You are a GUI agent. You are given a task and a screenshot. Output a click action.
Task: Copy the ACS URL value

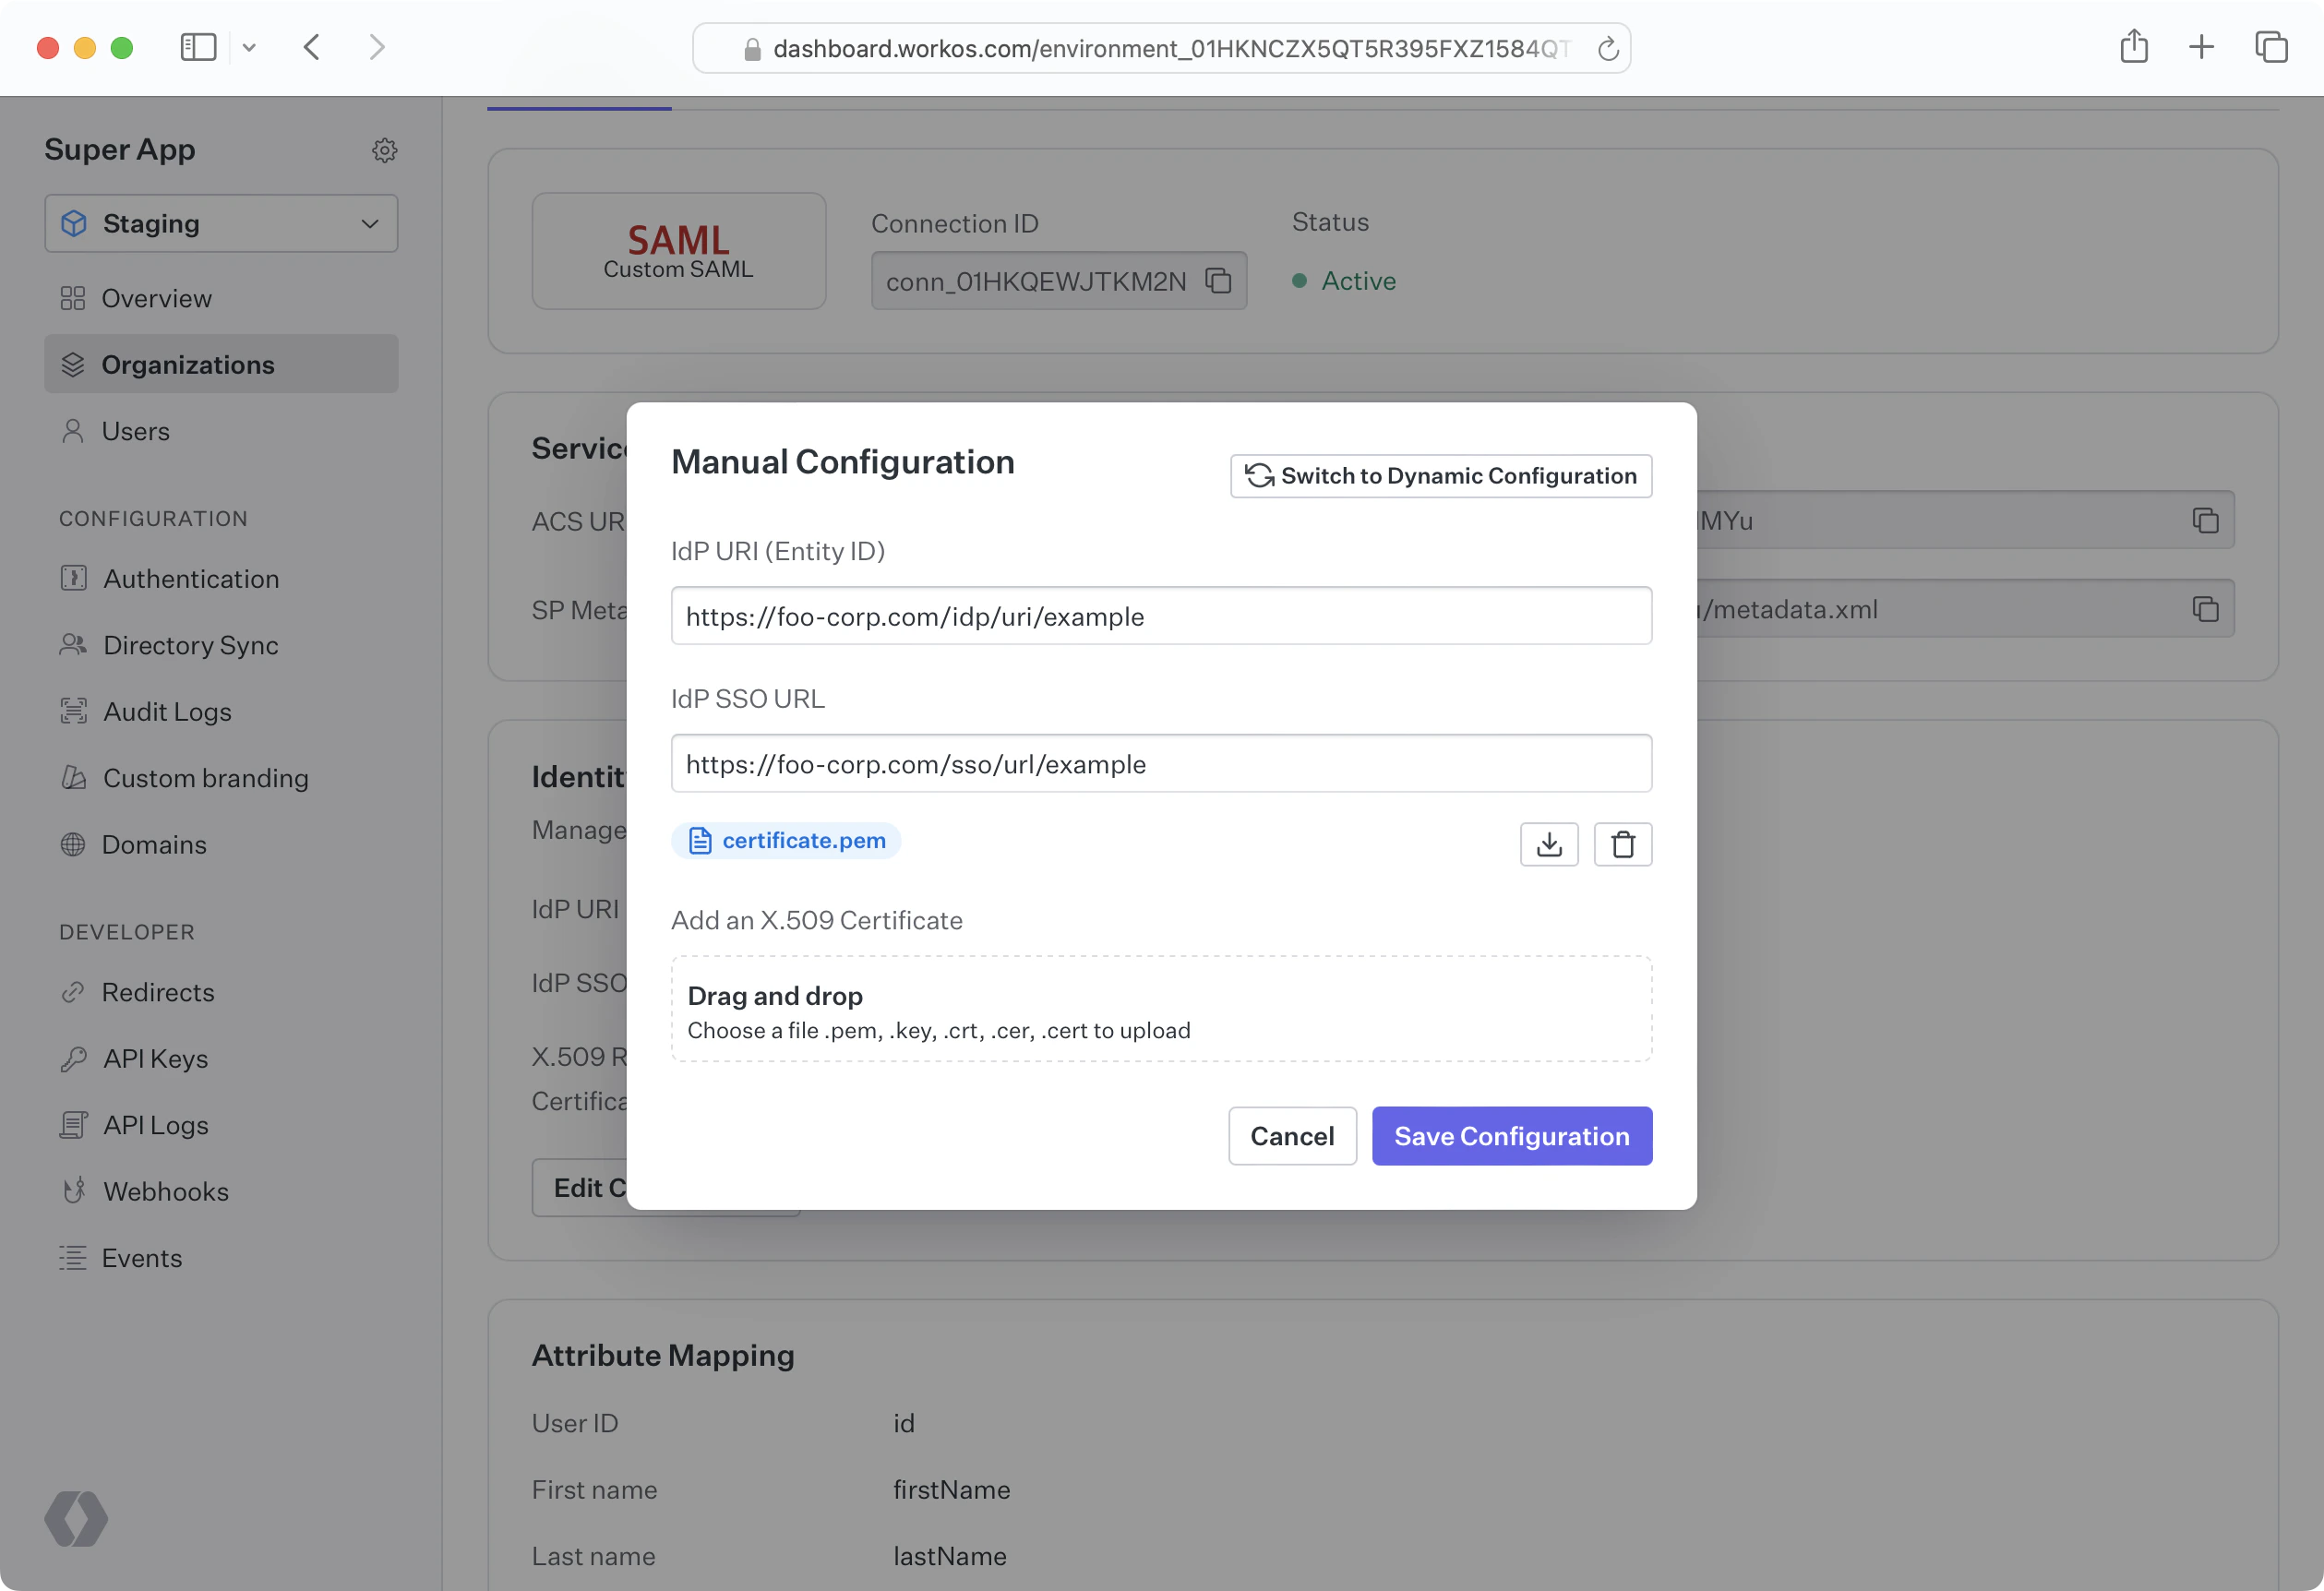tap(2205, 520)
